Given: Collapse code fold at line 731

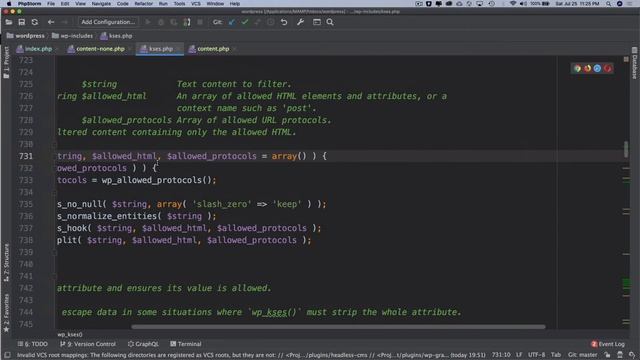Looking at the screenshot, I should [54, 156].
